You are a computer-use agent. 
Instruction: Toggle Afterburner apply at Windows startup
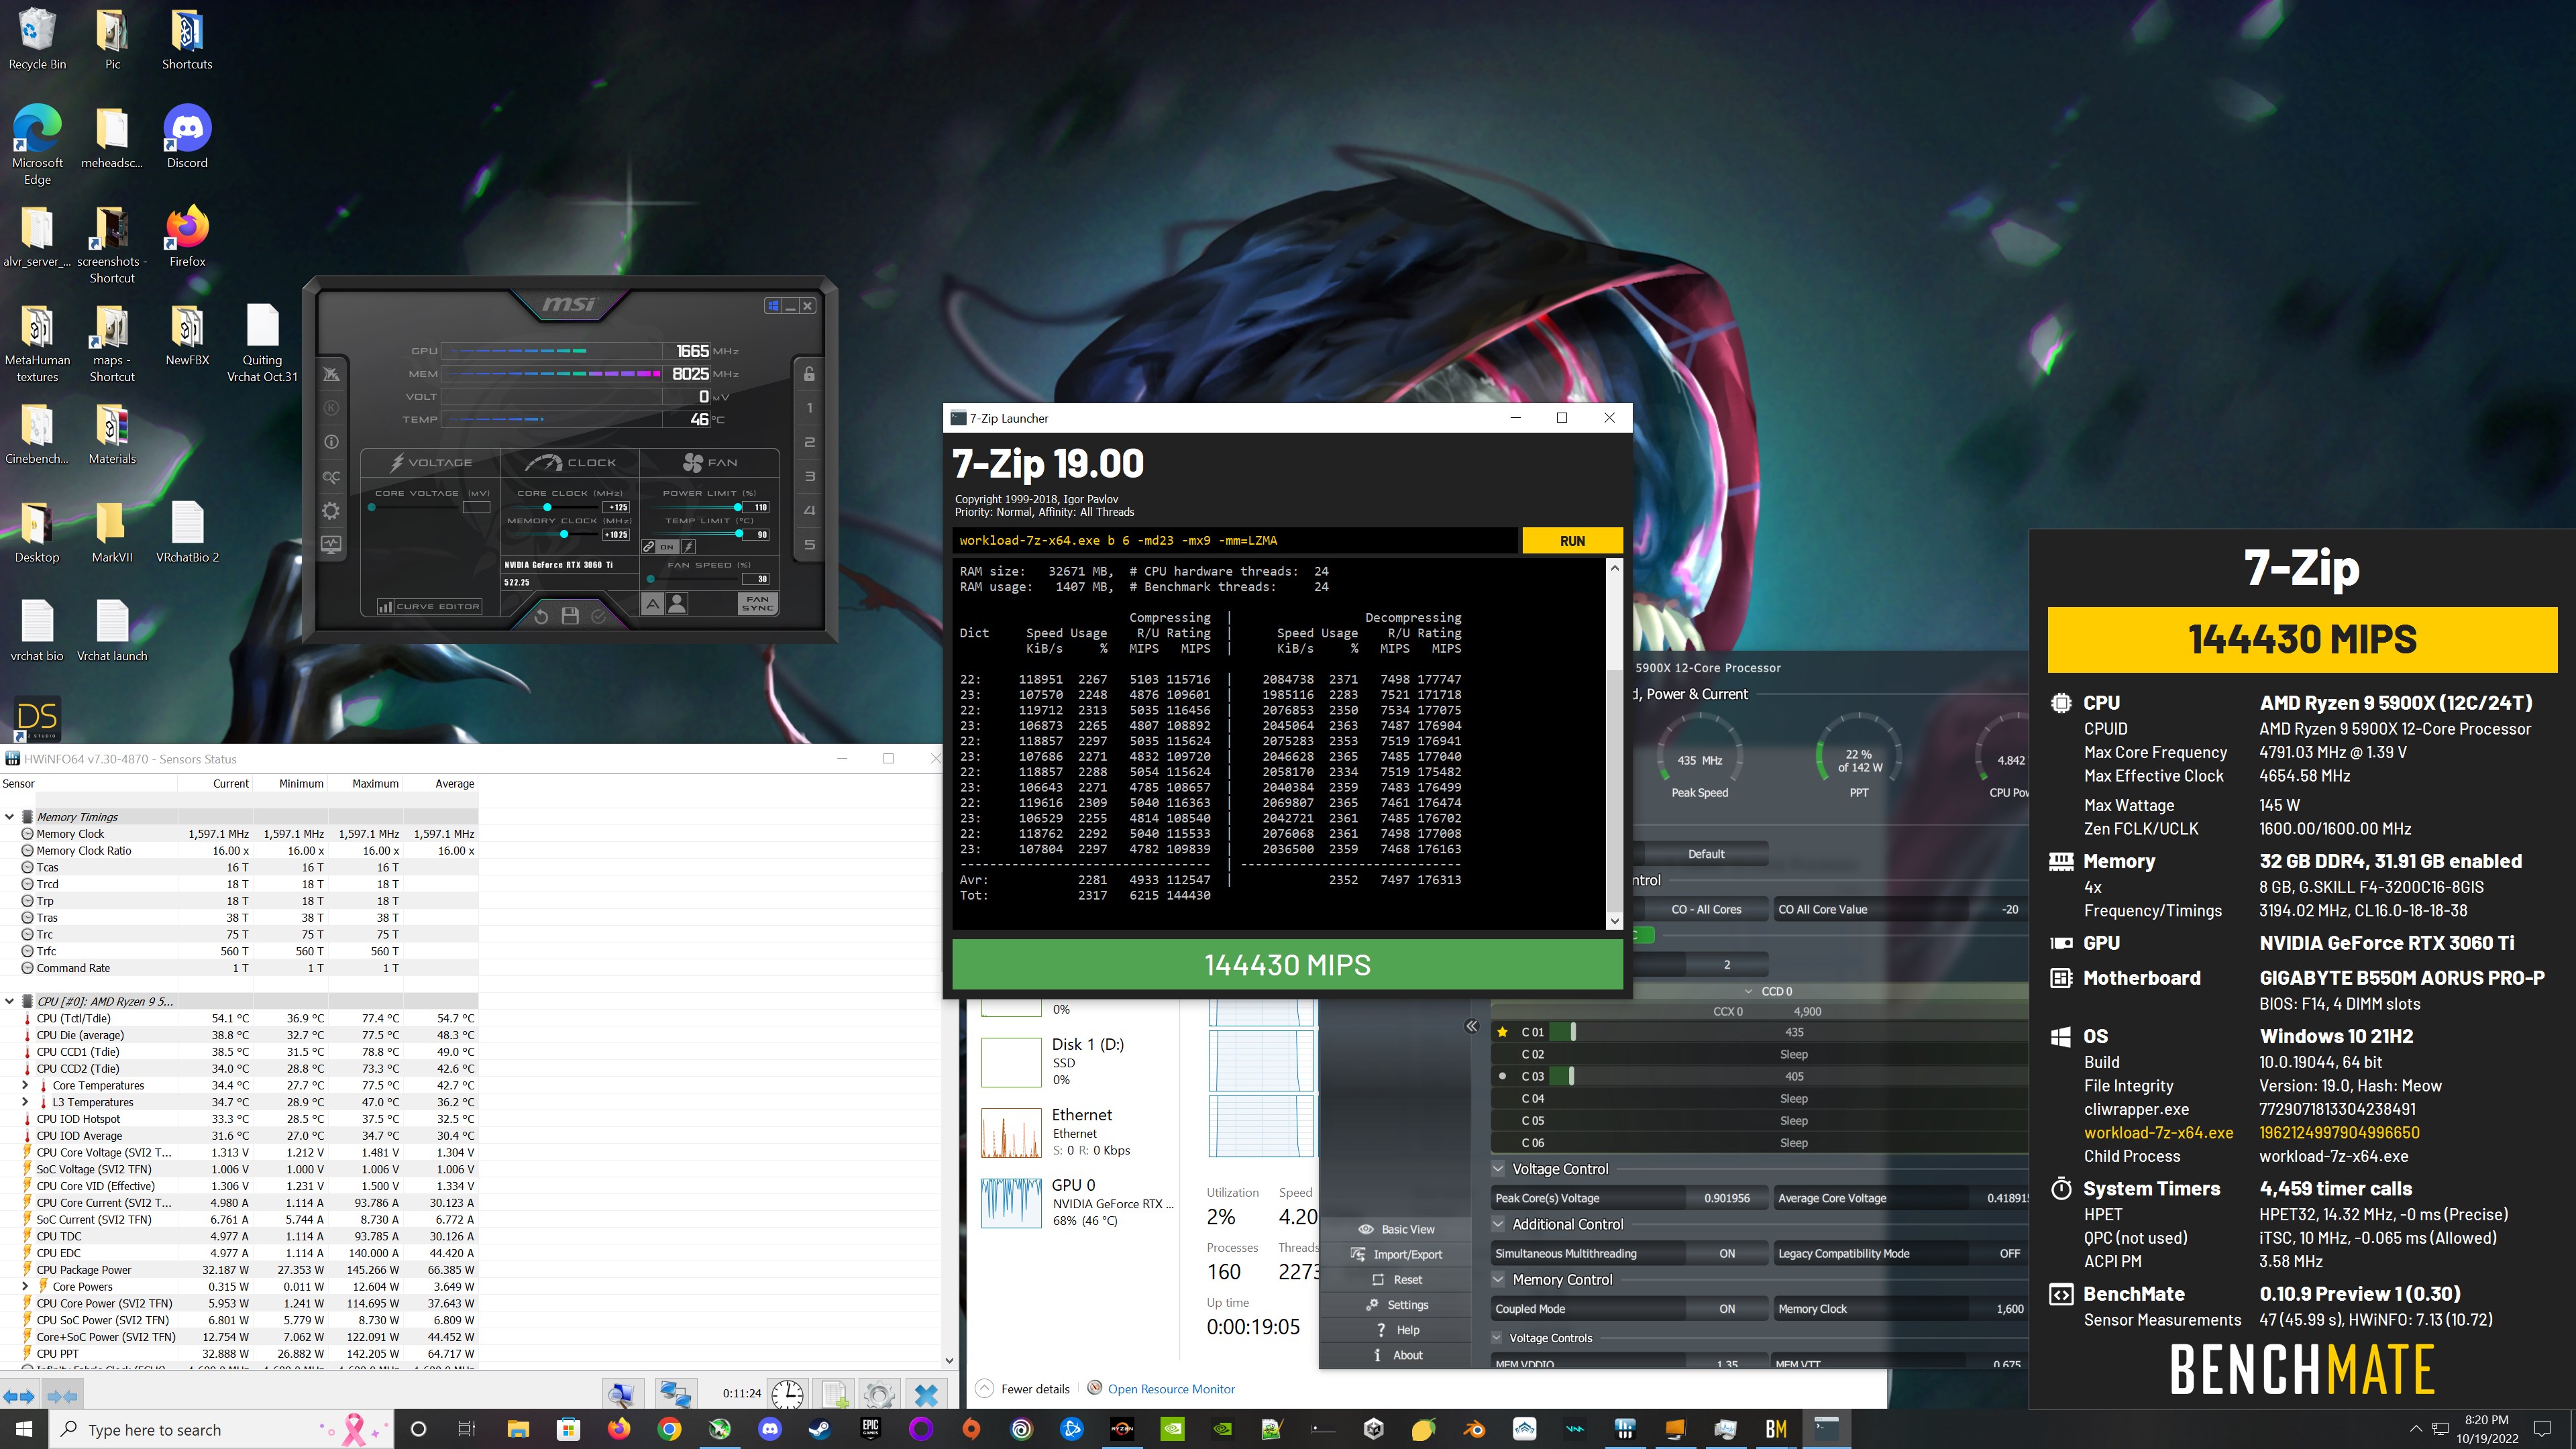(772, 306)
